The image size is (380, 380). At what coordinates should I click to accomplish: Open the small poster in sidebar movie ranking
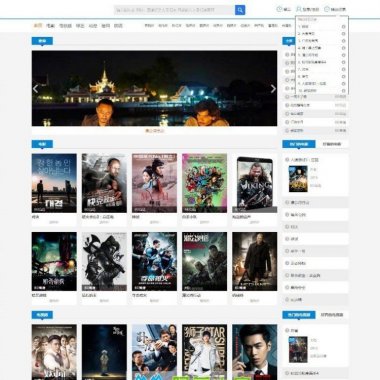[x=298, y=179]
